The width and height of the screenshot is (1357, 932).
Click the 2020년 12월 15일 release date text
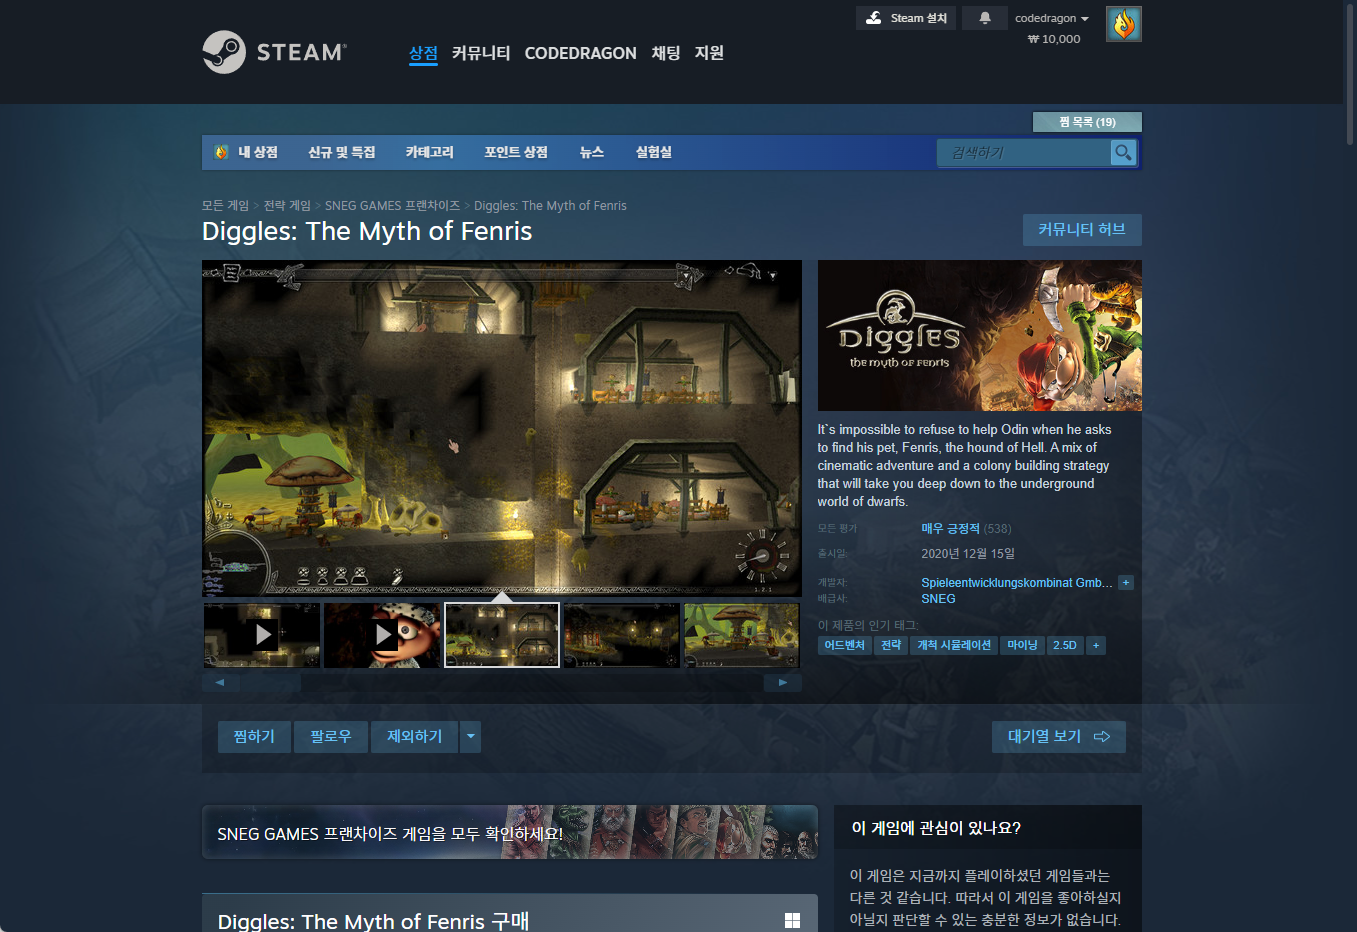968,554
